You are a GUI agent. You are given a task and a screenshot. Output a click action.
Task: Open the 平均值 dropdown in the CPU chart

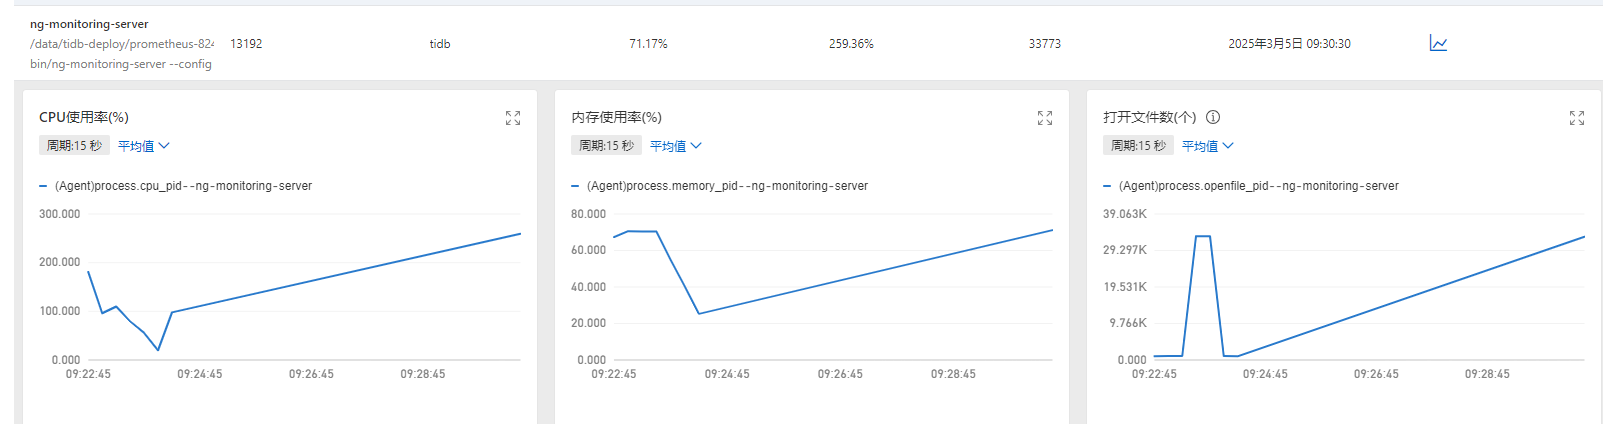click(x=144, y=146)
